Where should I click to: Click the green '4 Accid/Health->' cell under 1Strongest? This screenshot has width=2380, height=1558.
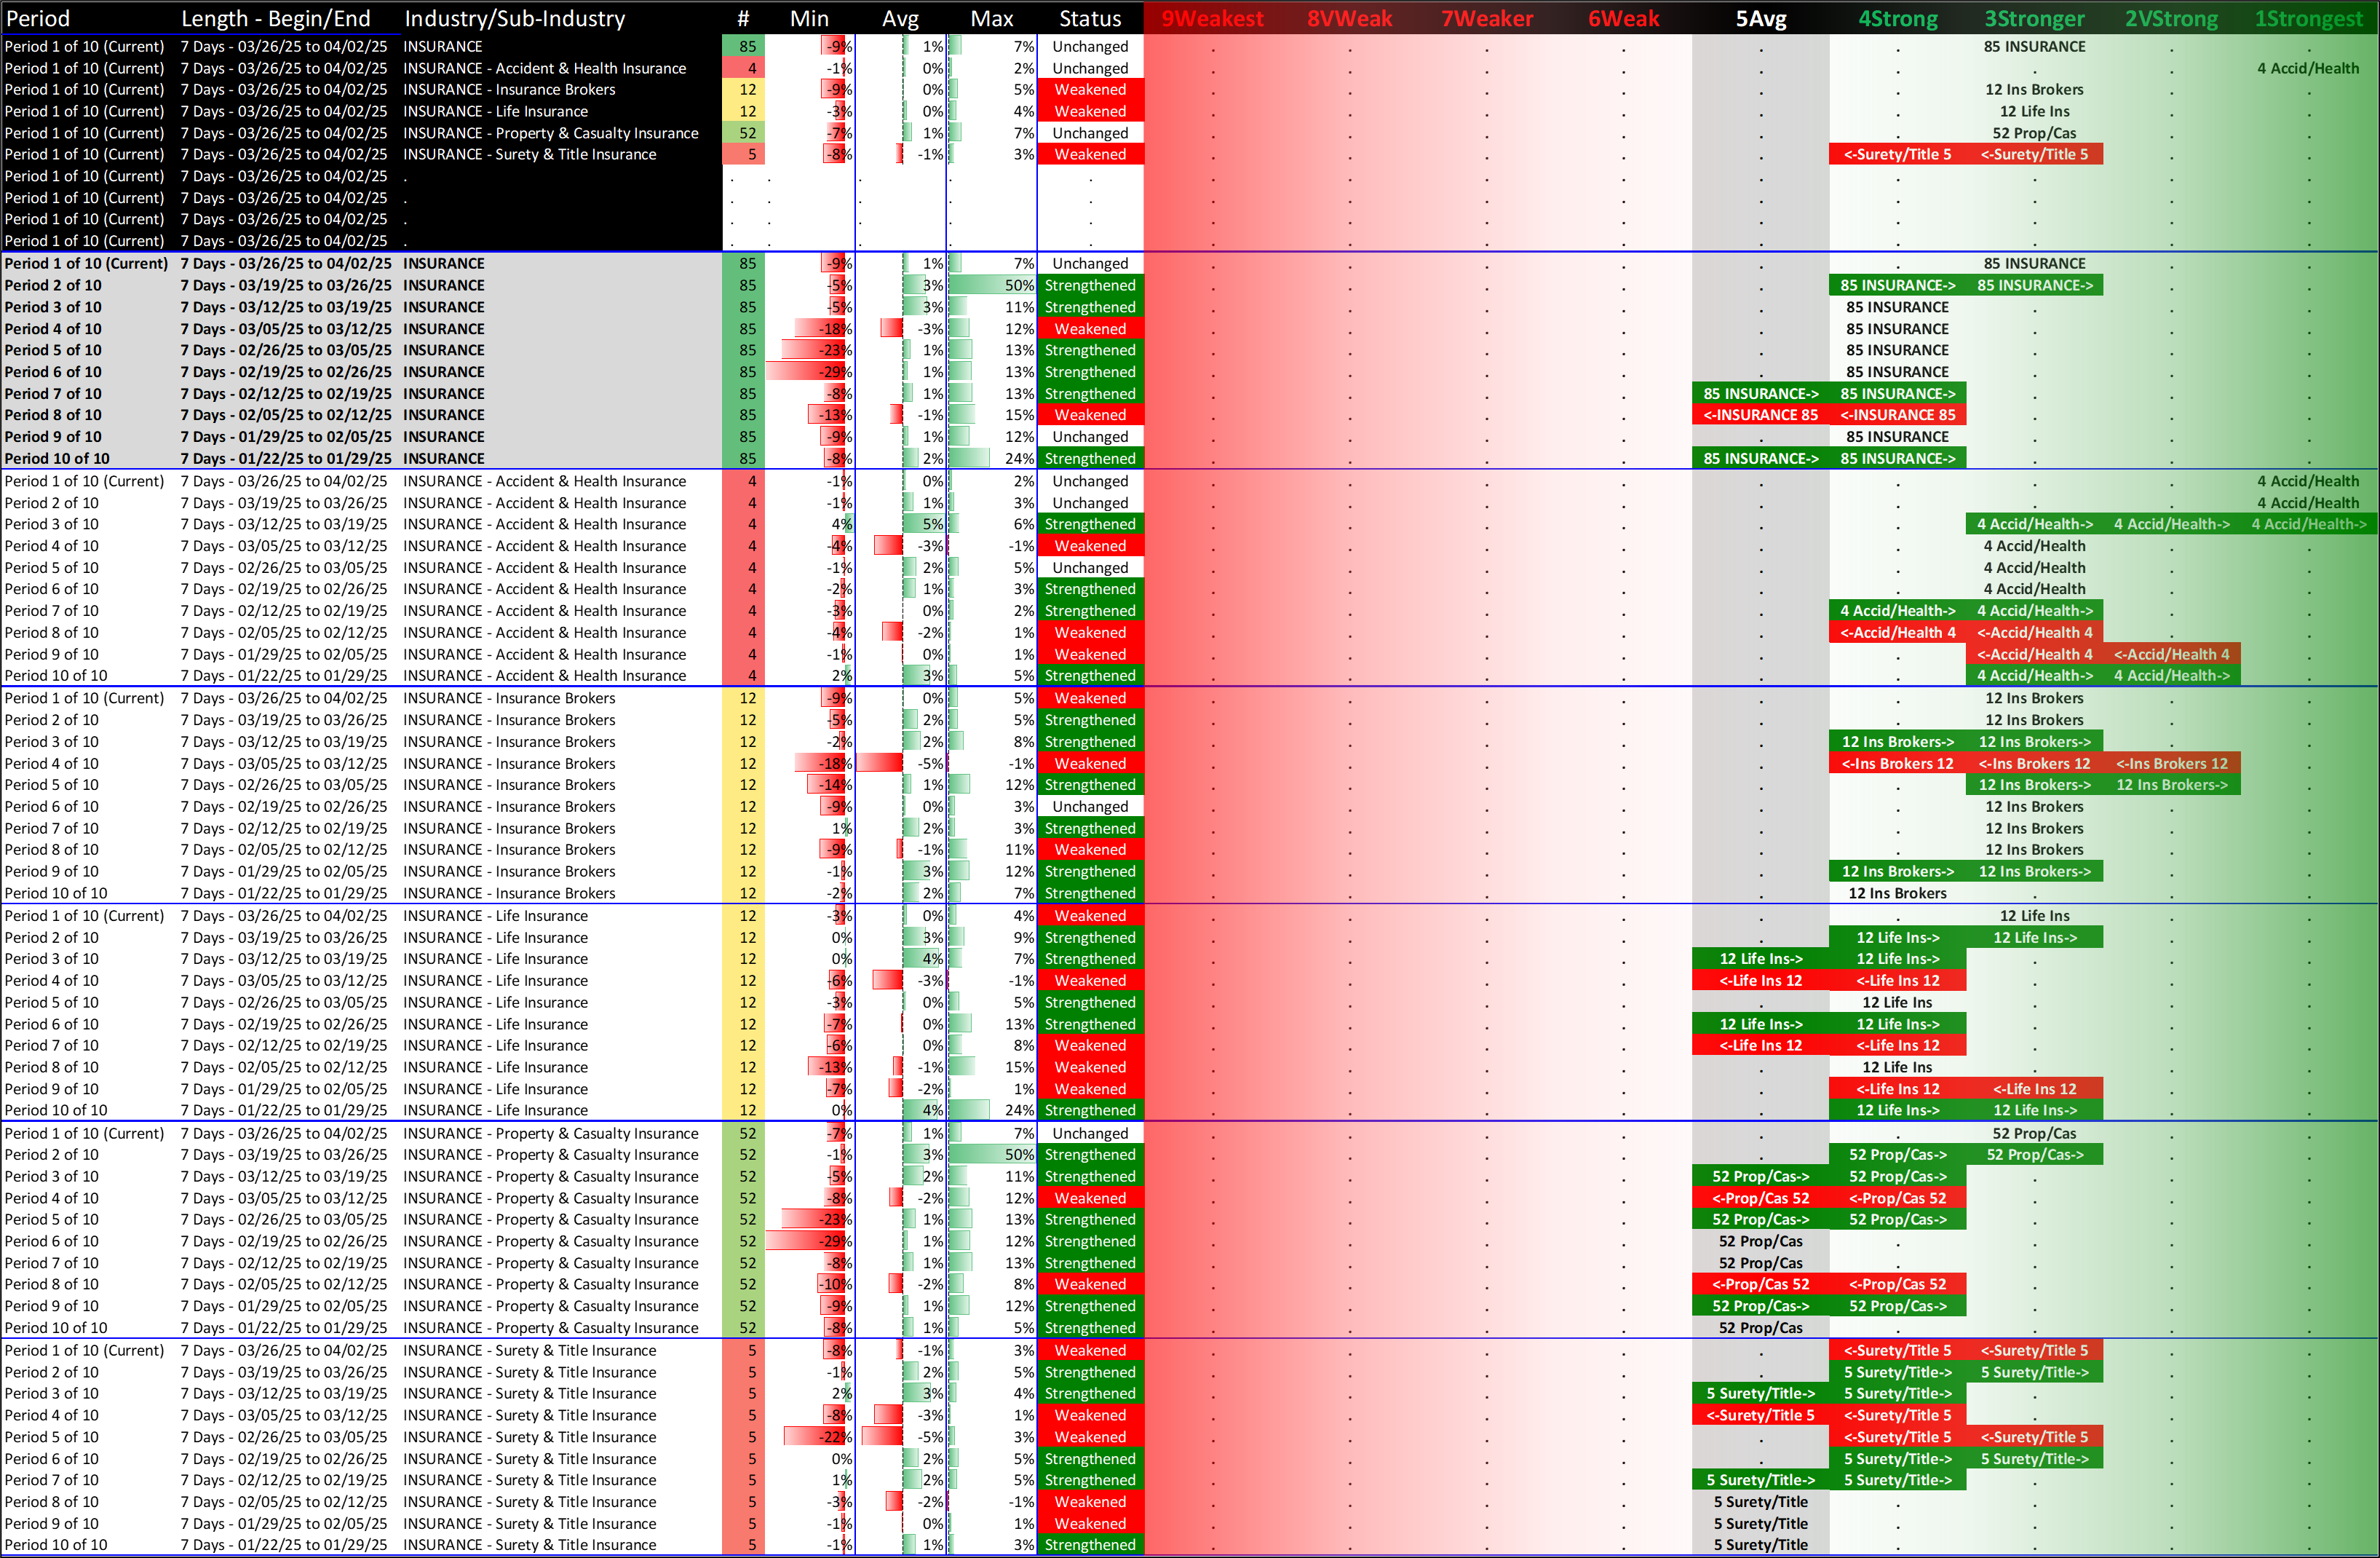(x=2308, y=524)
